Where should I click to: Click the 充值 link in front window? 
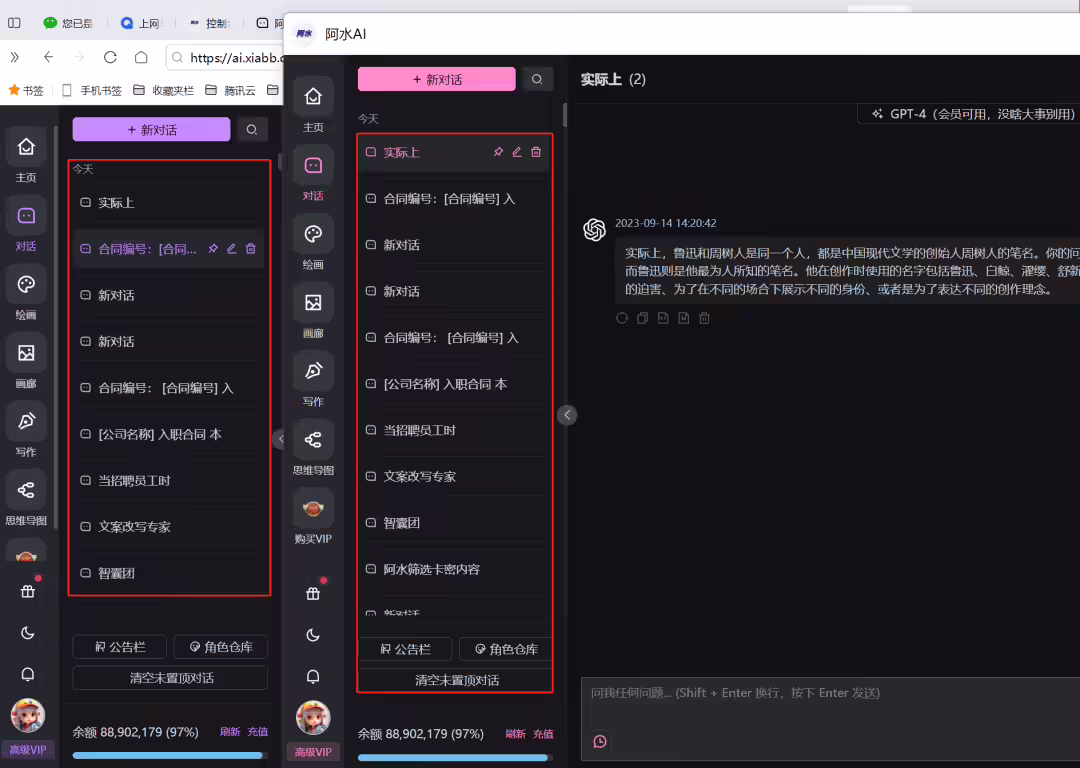(543, 734)
